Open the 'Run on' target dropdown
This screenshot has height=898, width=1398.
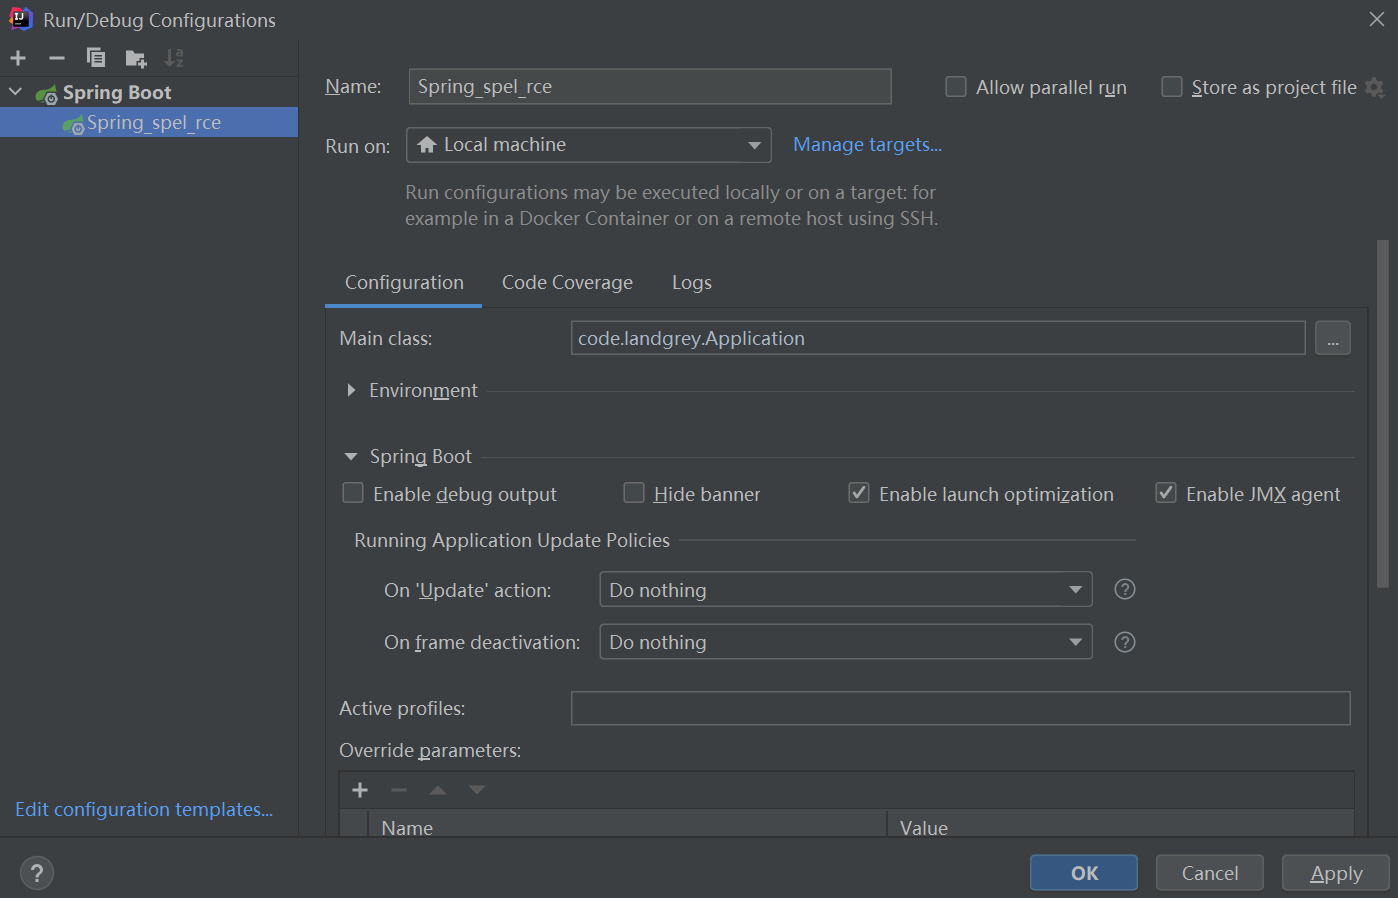[x=756, y=145]
